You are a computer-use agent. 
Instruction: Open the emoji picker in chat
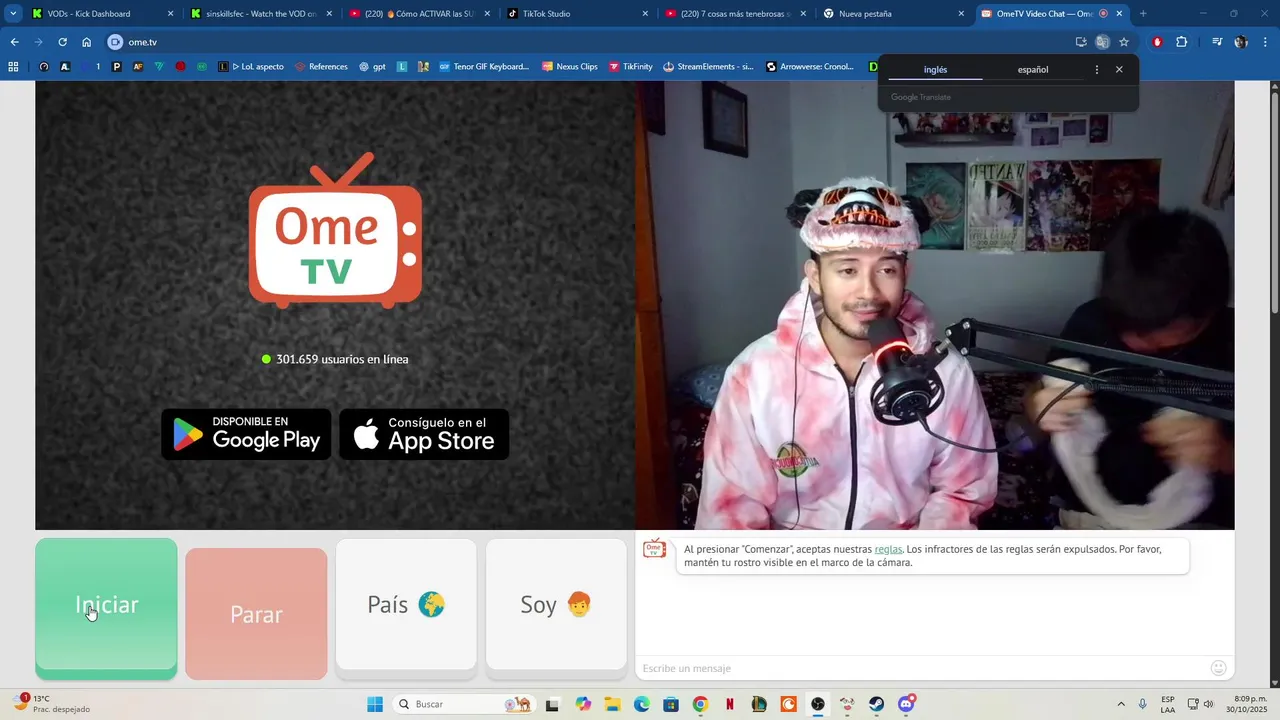tap(1218, 668)
